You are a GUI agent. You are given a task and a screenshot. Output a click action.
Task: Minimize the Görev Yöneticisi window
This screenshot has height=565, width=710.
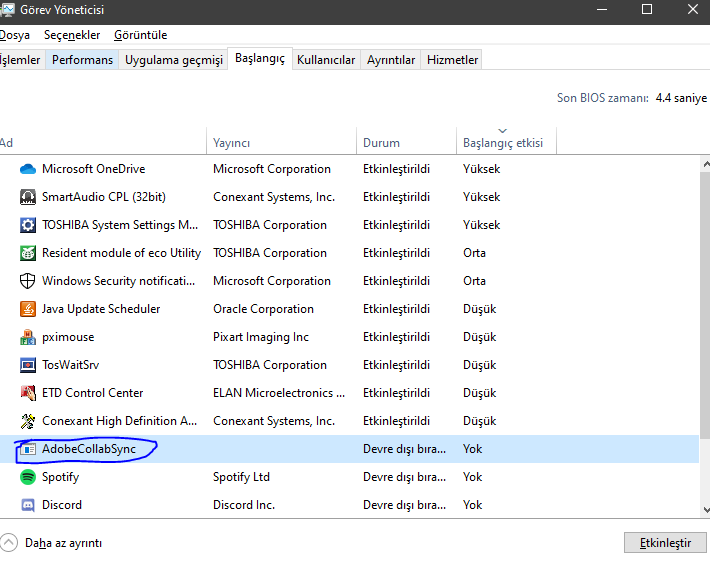click(602, 10)
